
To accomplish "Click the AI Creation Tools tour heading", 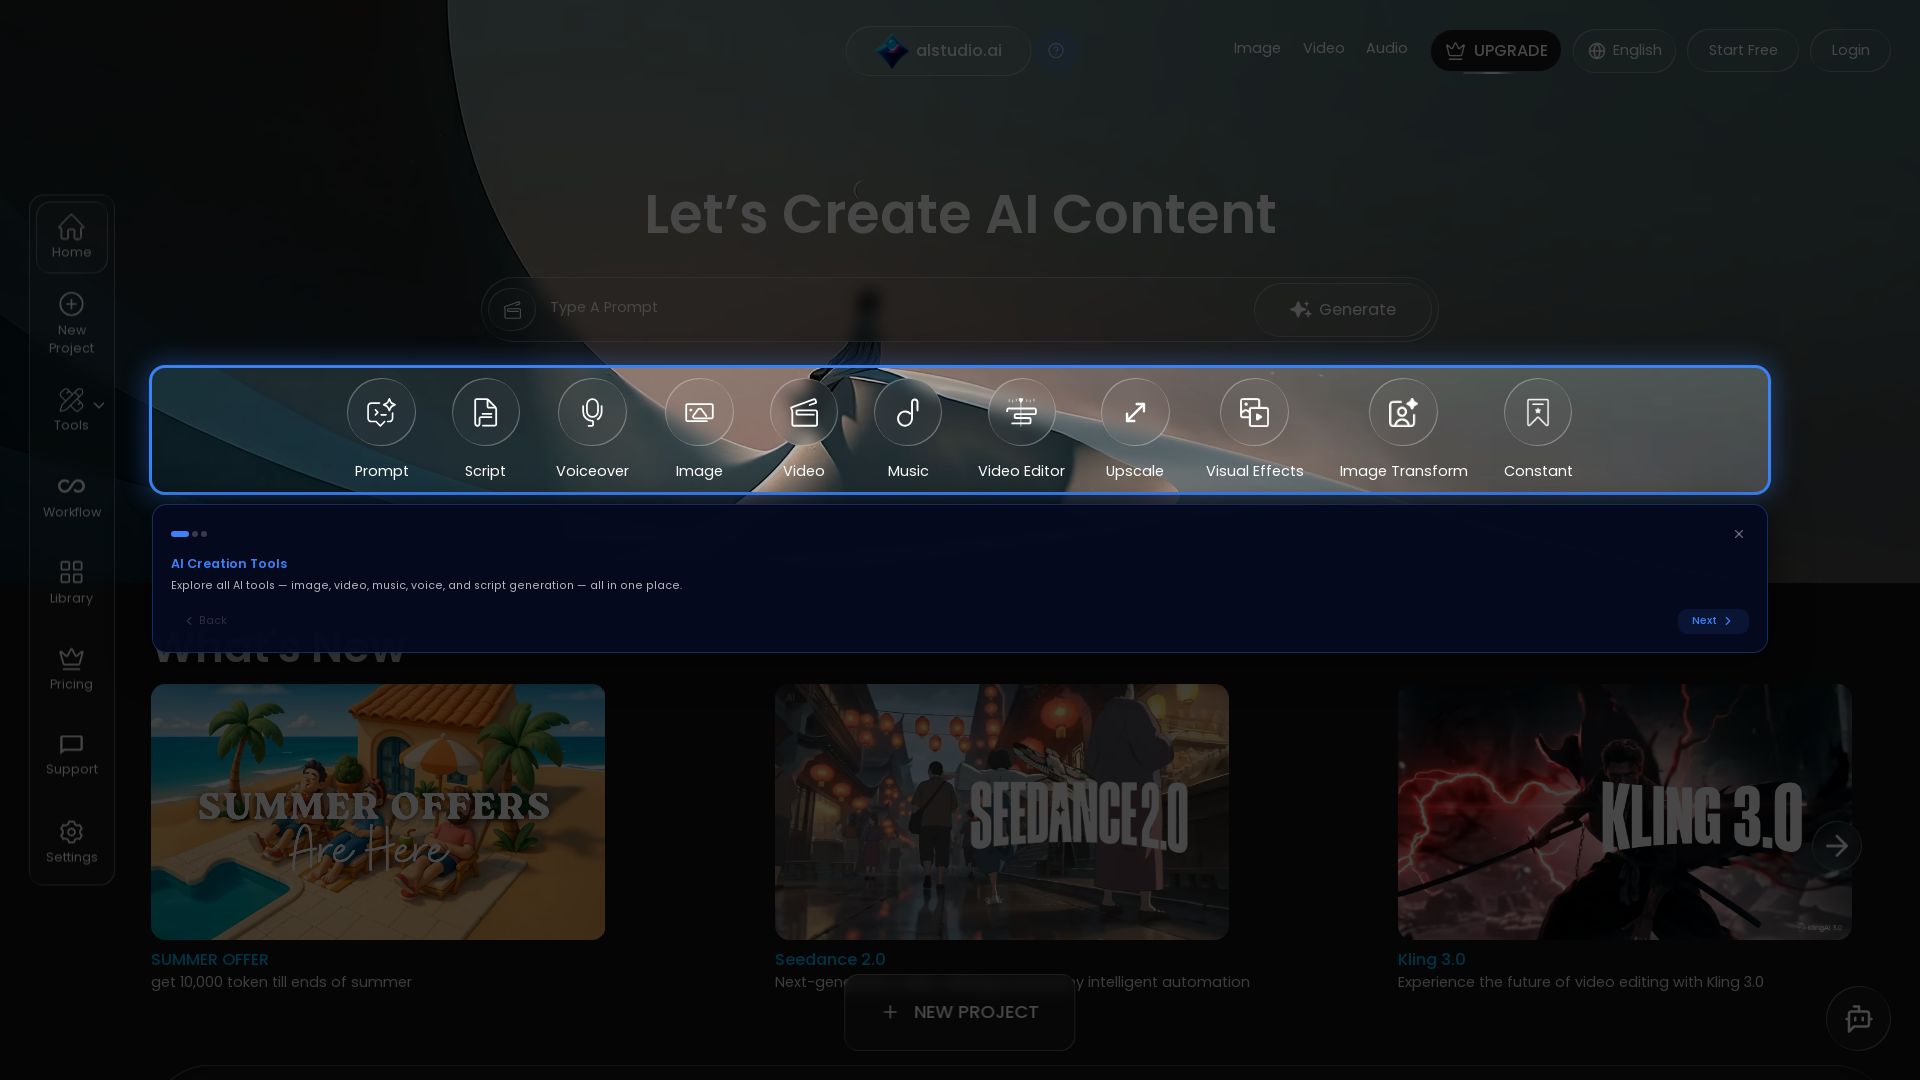I will 229,564.
